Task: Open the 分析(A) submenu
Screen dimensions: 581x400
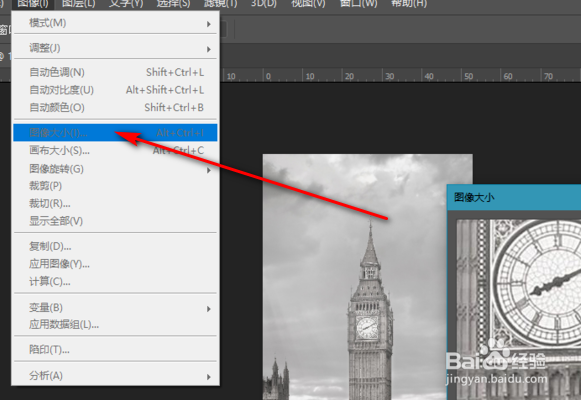Action: coord(115,376)
